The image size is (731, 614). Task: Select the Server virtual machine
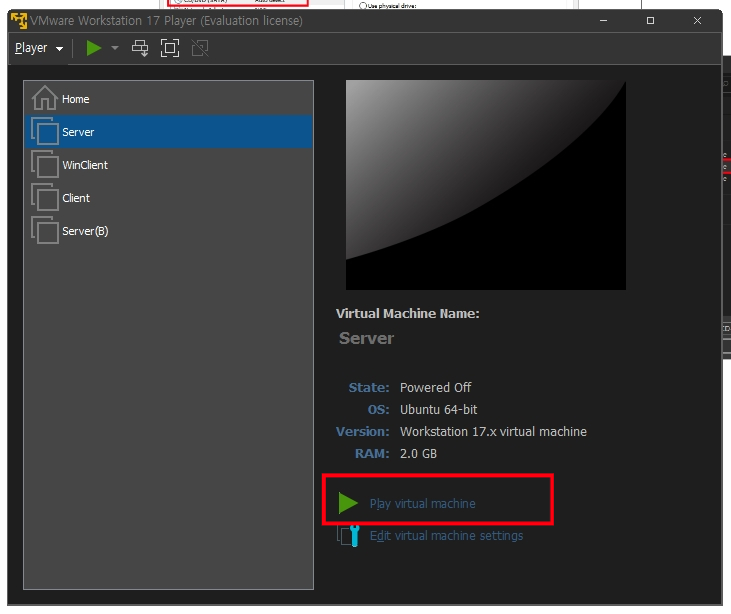168,132
